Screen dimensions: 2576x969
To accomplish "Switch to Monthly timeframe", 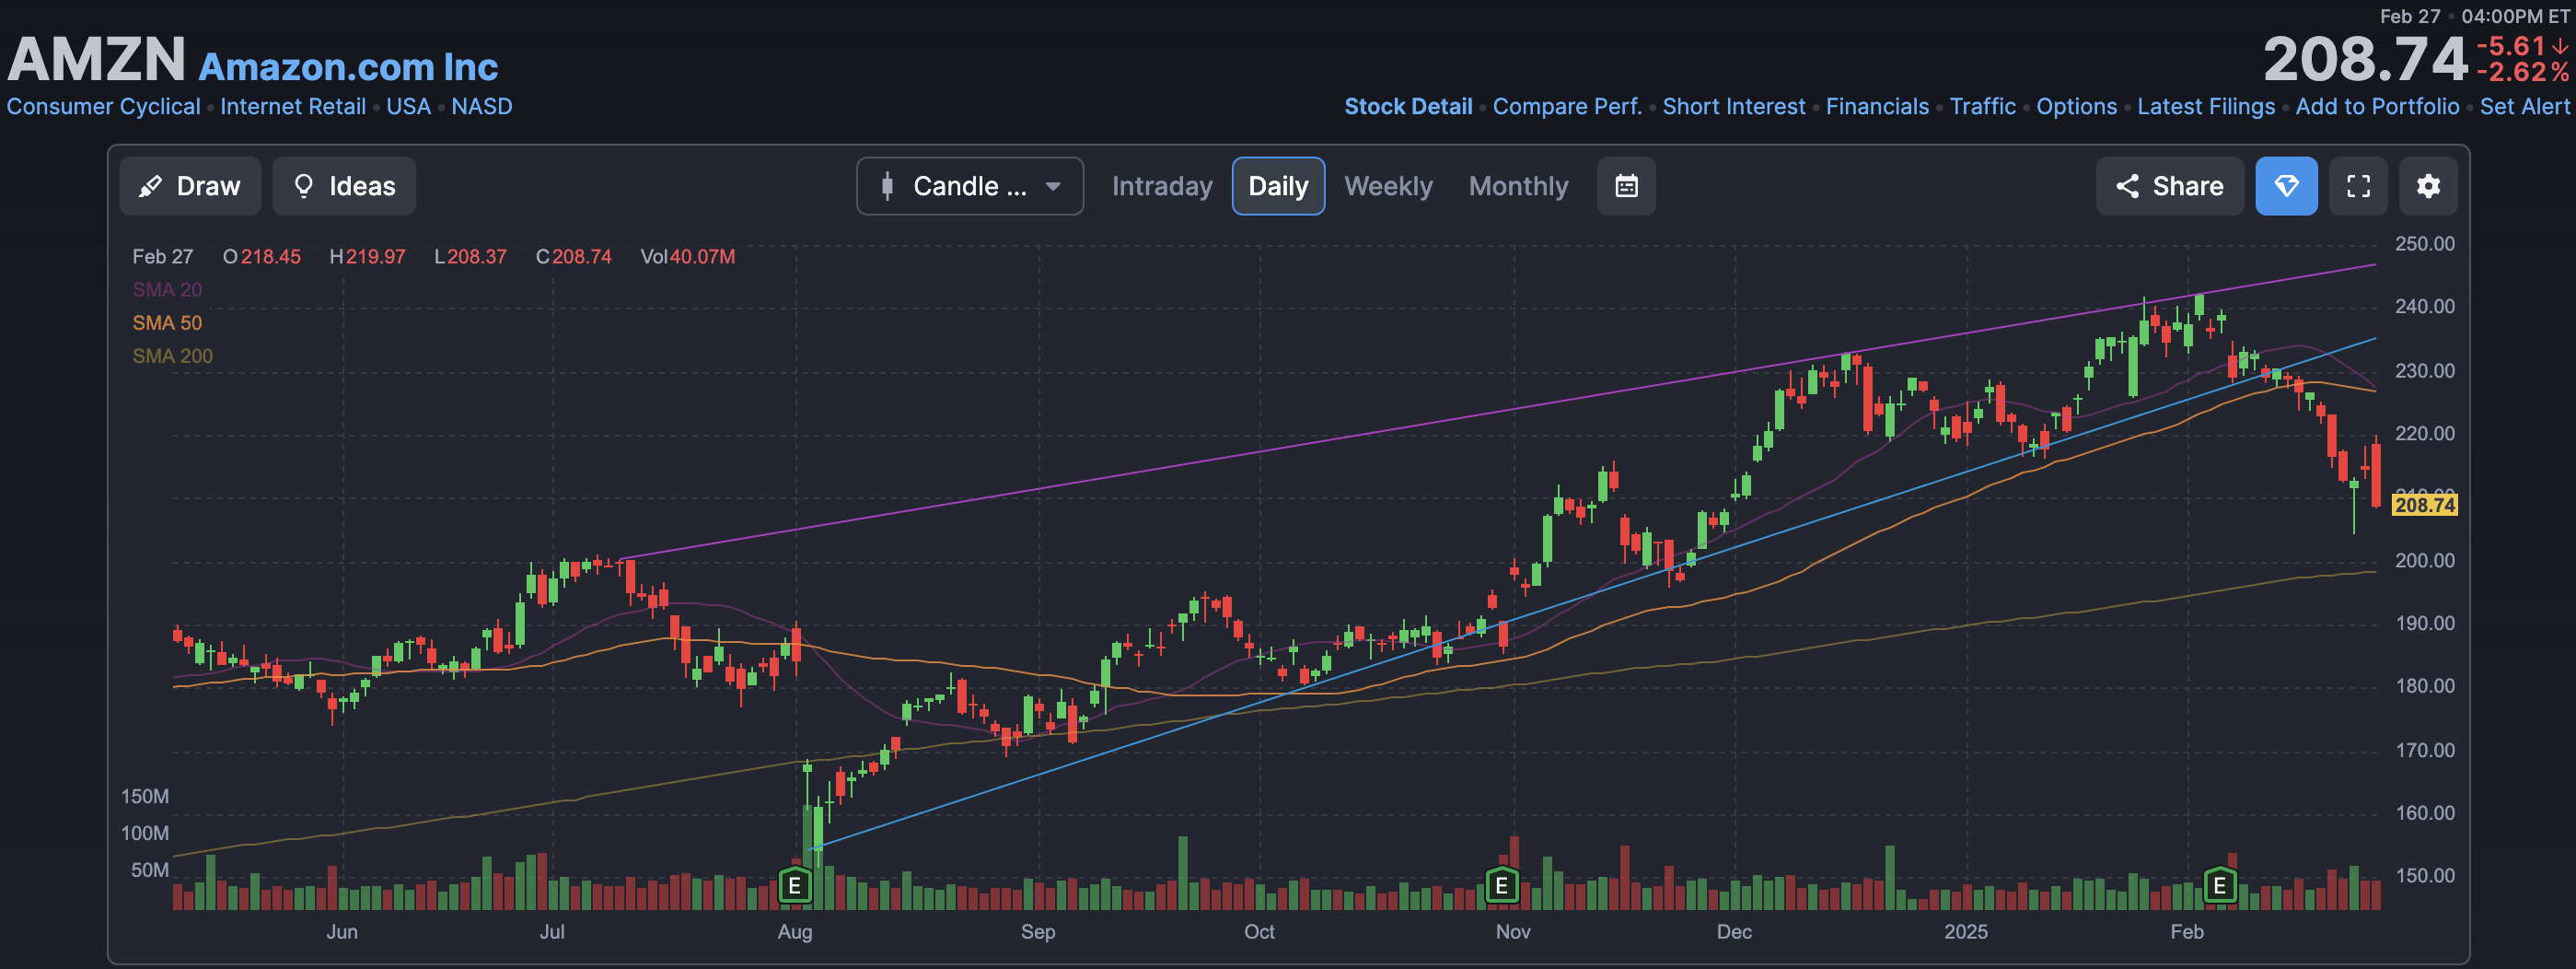I will point(1518,186).
